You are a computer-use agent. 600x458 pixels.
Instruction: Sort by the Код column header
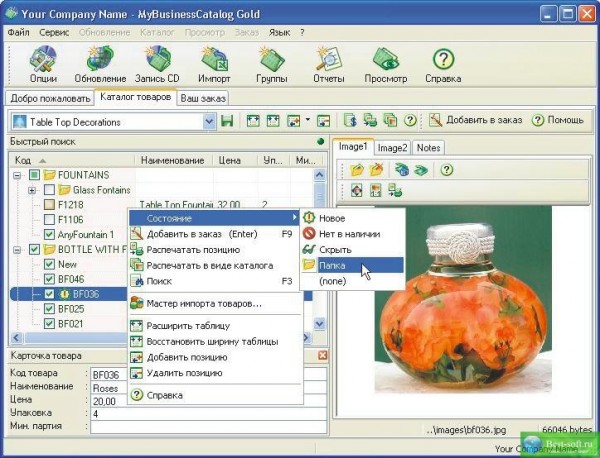72,160
